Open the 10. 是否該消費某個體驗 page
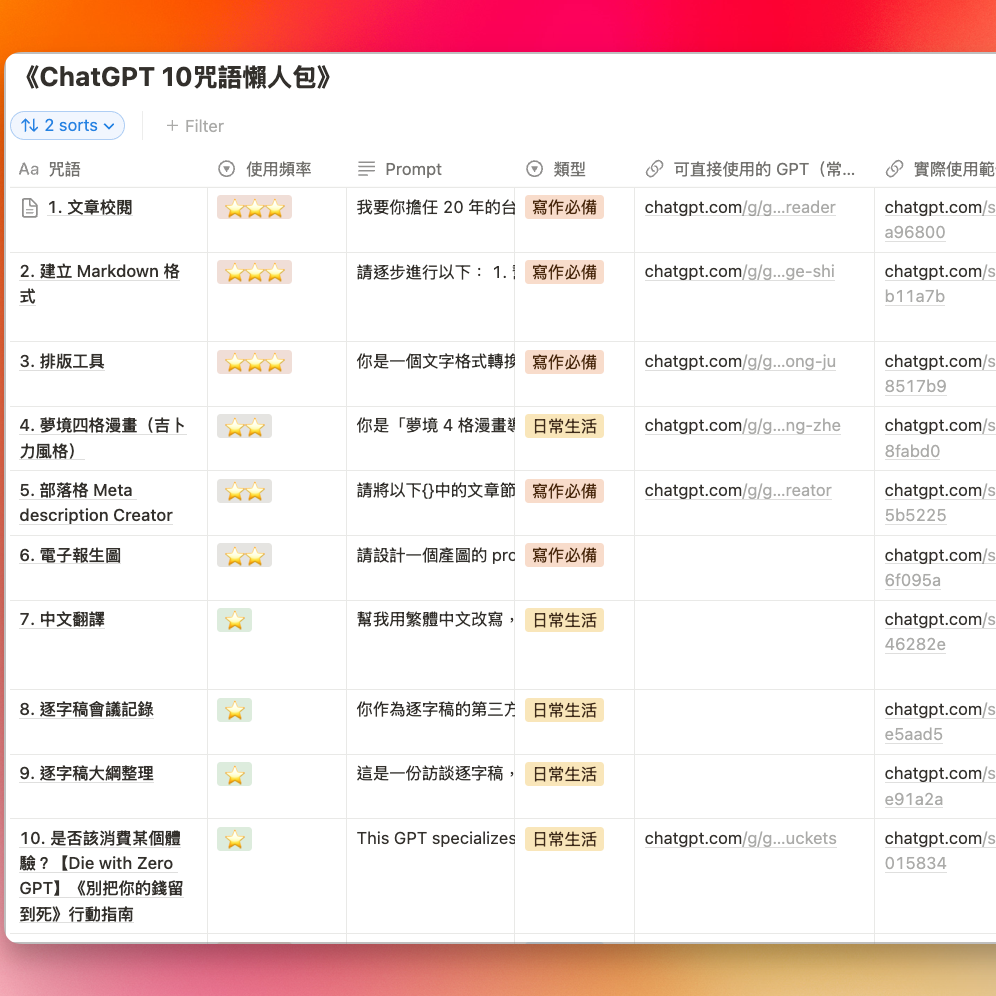996x996 pixels. pyautogui.click(x=102, y=876)
